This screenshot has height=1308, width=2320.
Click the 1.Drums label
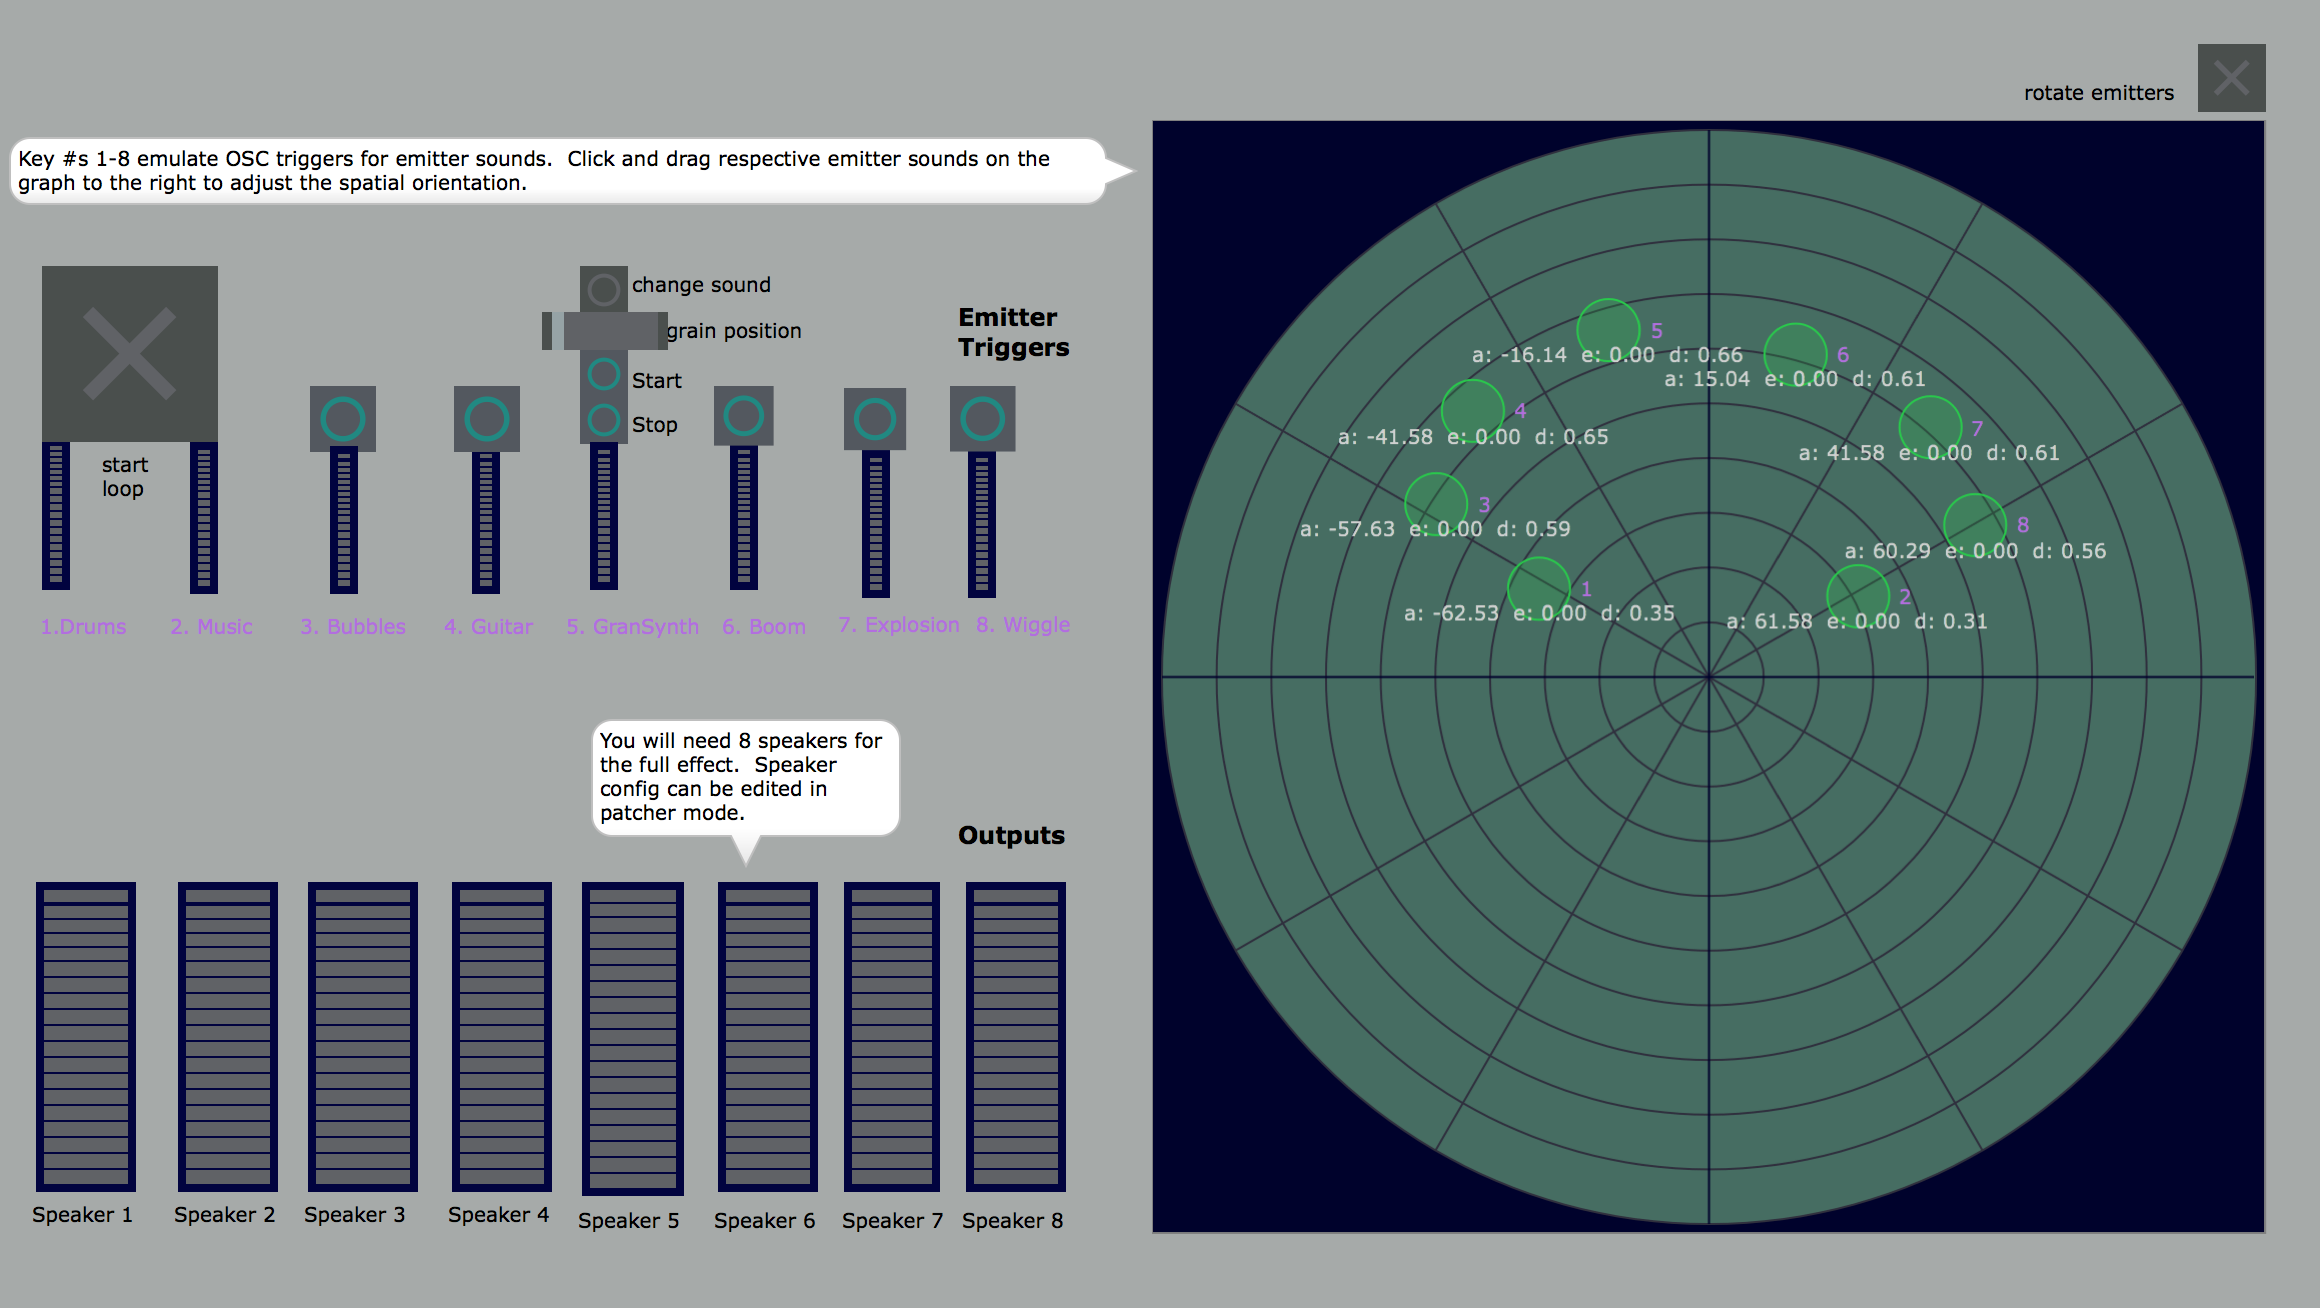click(x=83, y=627)
